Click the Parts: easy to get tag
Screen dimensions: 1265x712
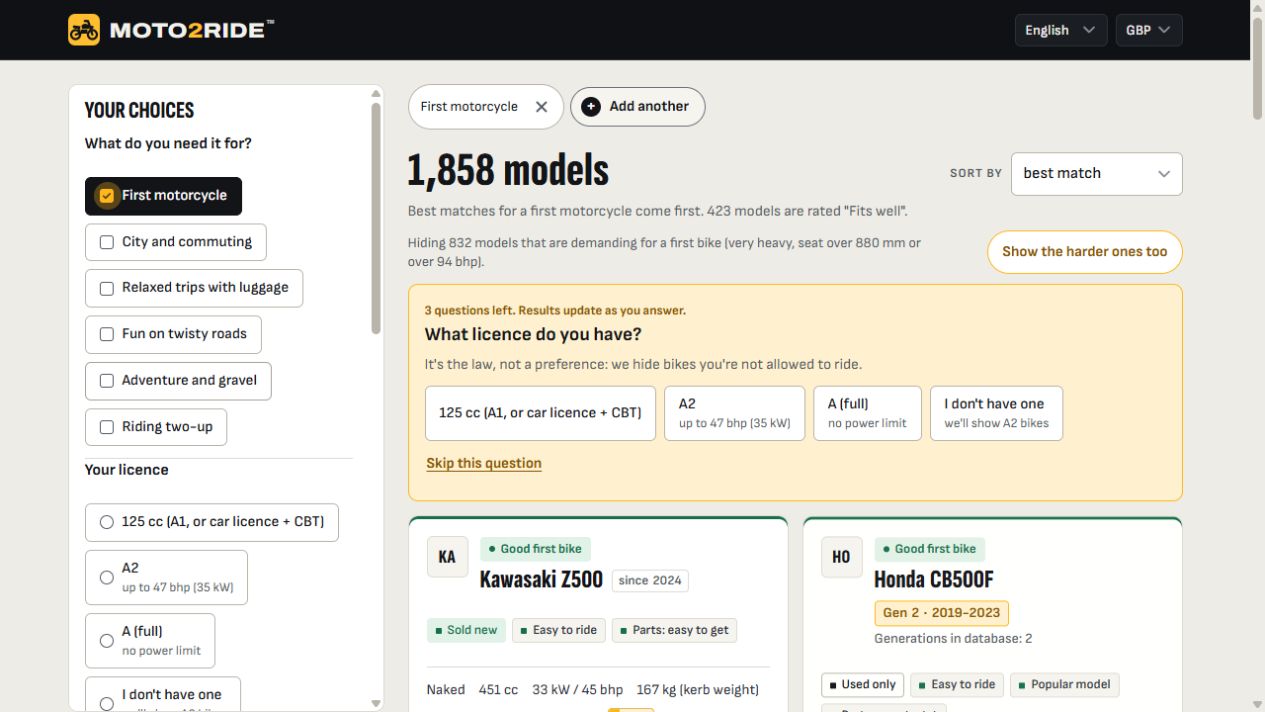(x=674, y=630)
